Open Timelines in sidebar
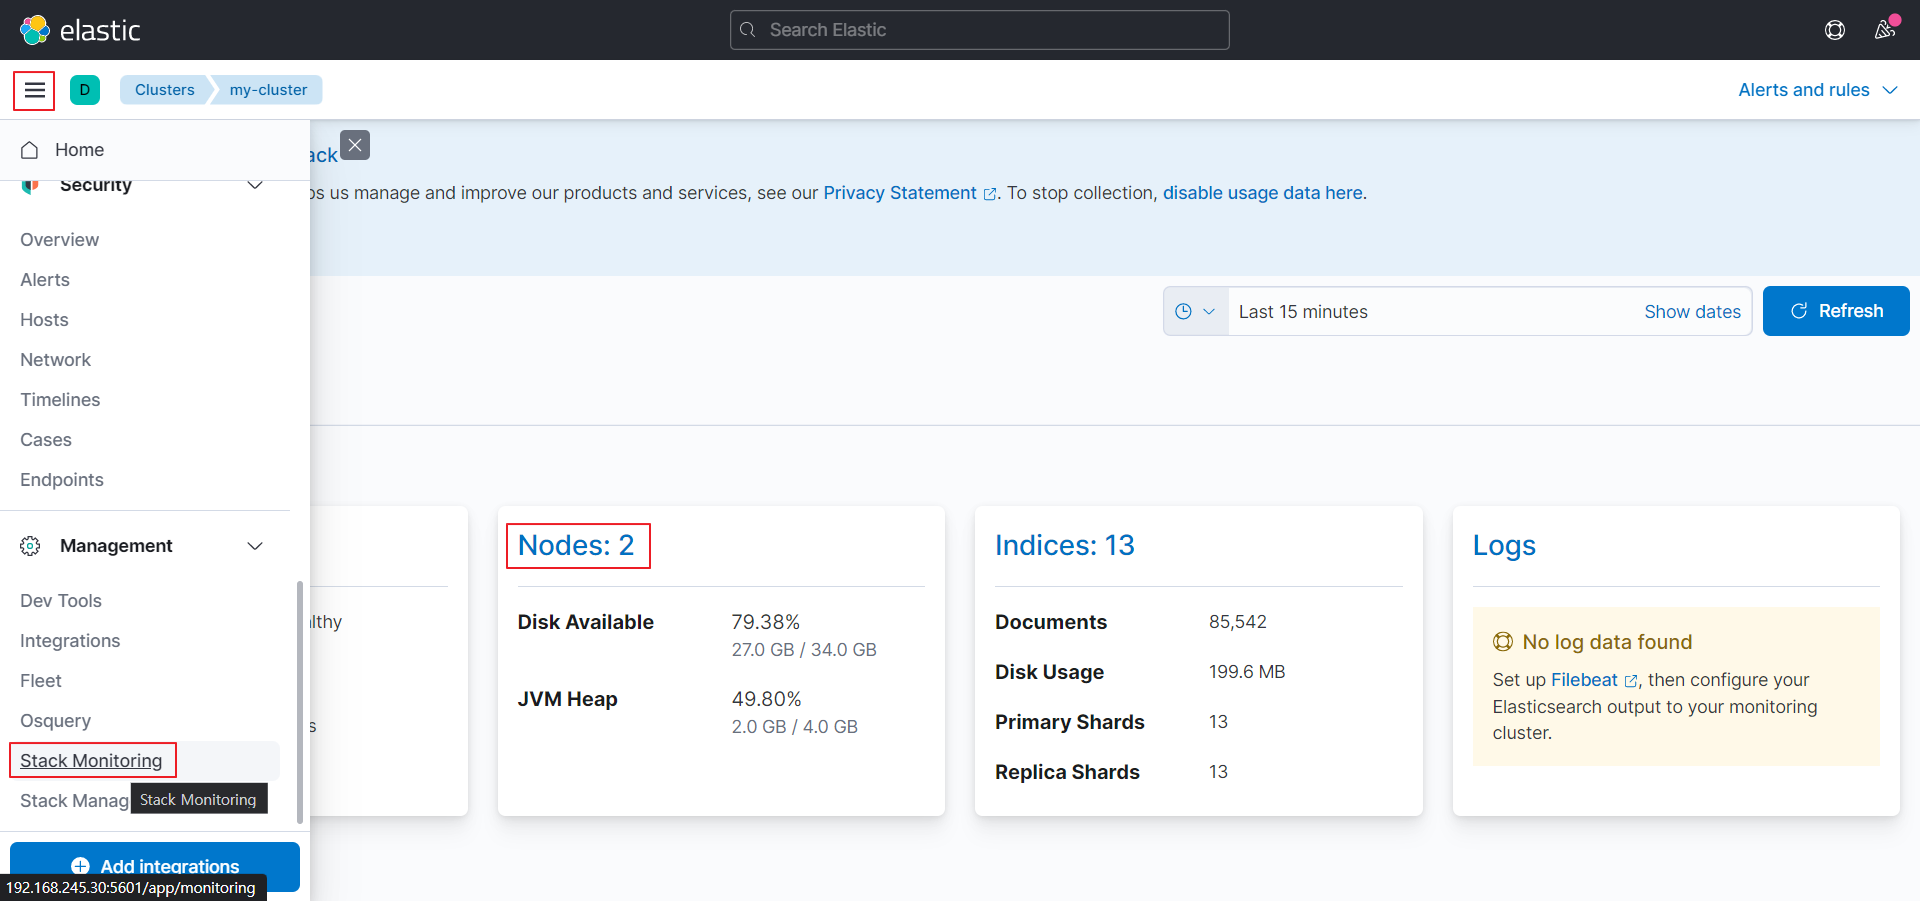 (x=60, y=400)
